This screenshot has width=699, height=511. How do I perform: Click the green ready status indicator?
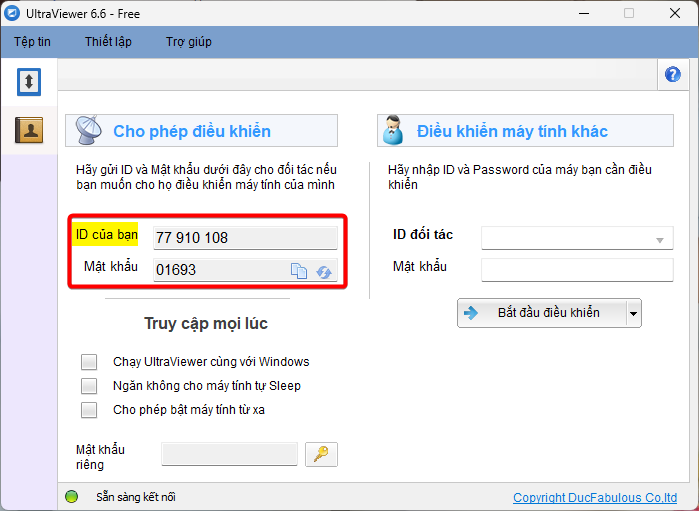71,497
